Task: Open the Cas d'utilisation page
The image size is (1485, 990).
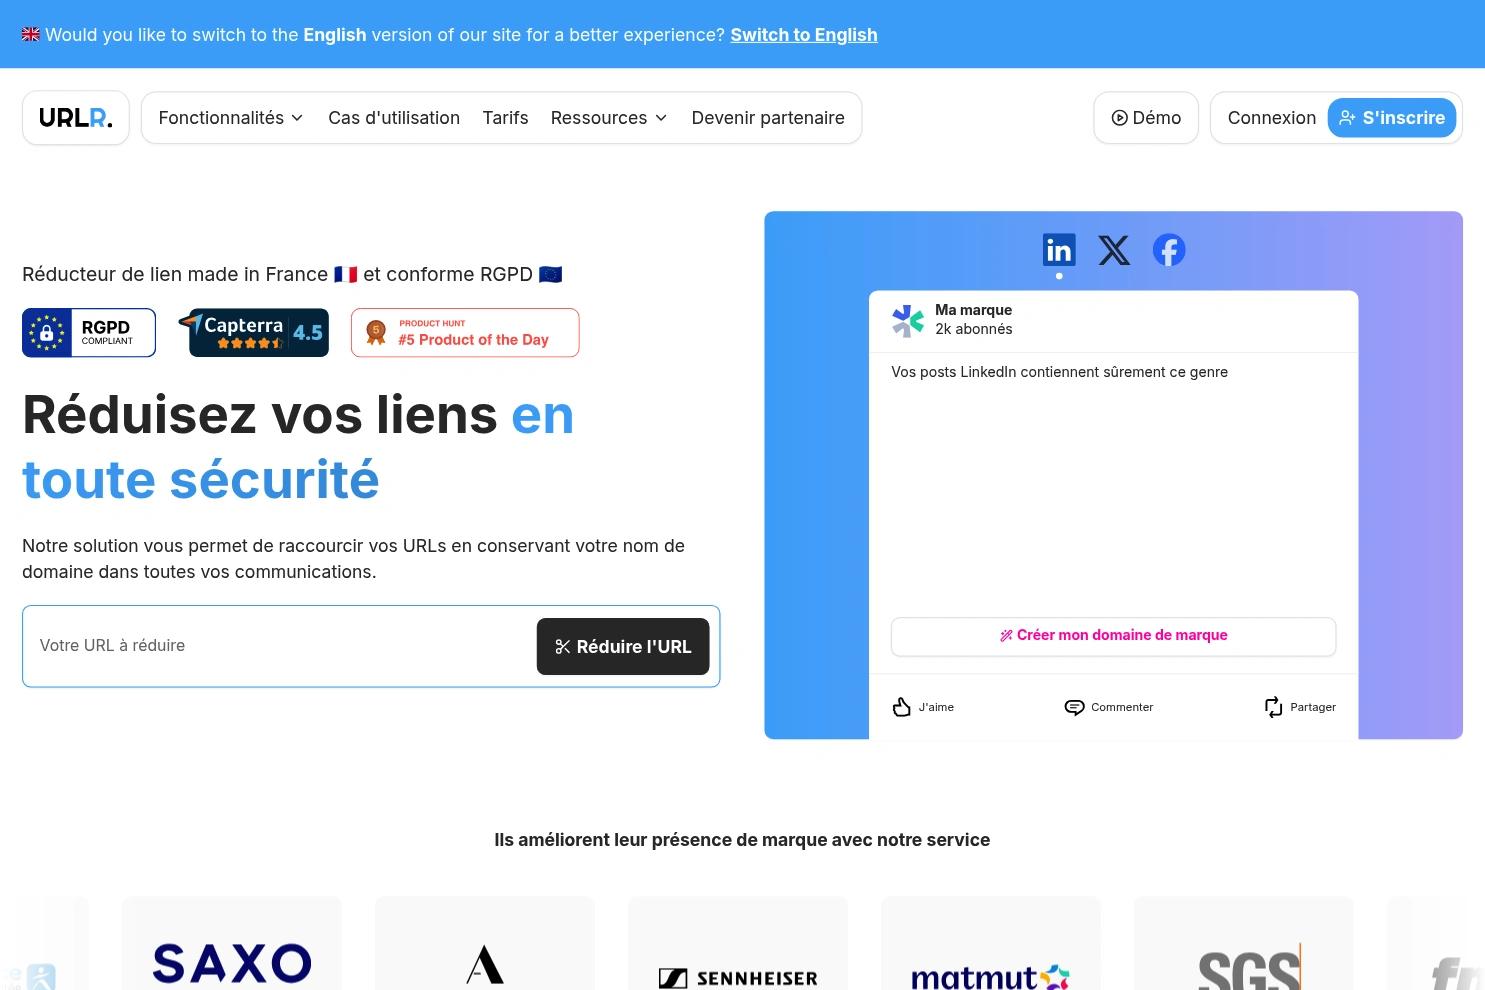Action: click(394, 118)
